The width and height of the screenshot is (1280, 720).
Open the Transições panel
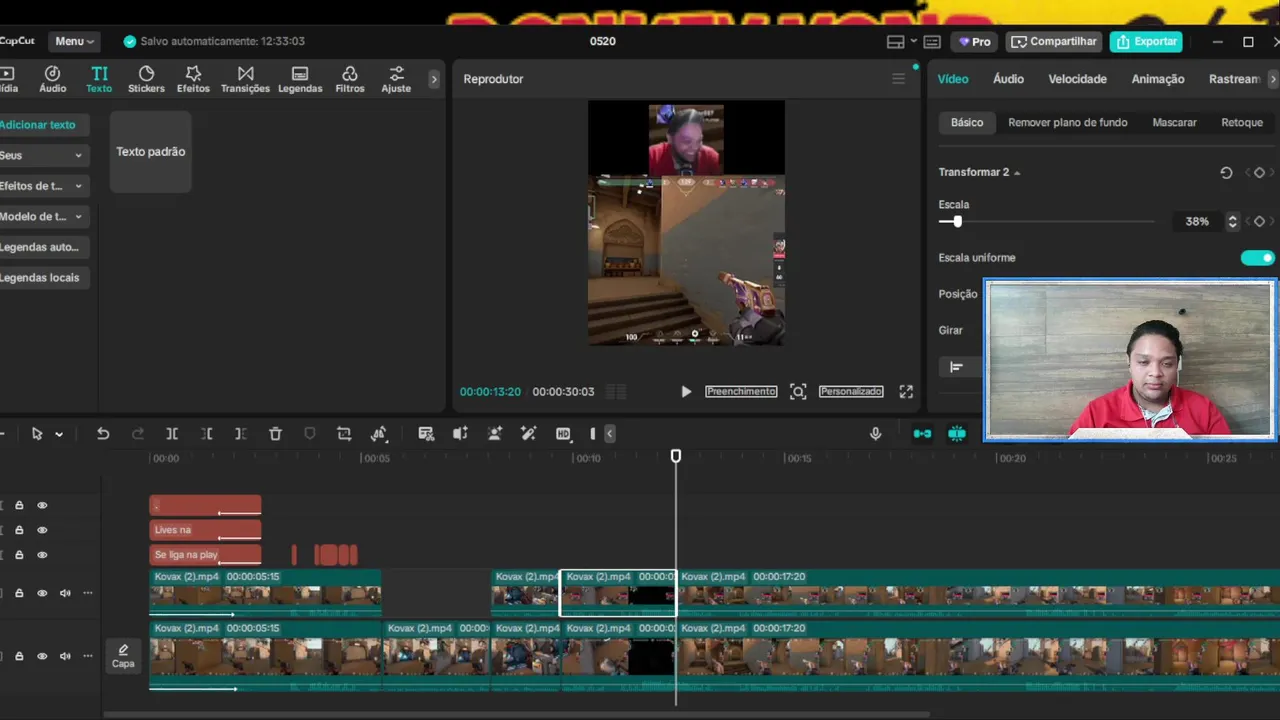point(245,79)
